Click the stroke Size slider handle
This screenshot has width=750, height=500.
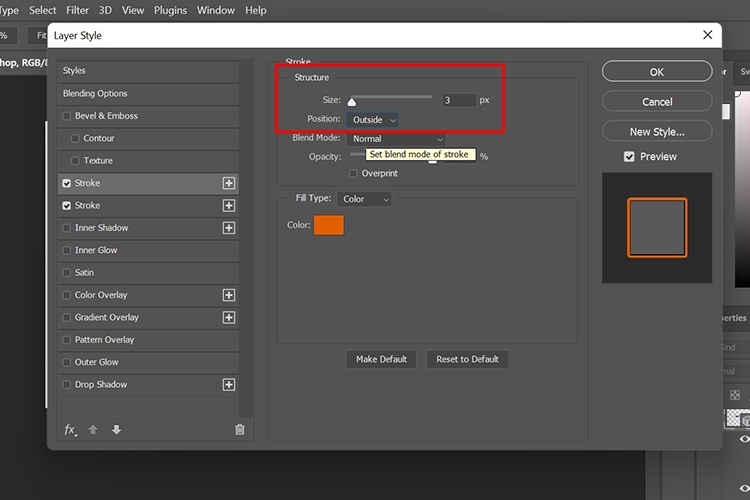[x=352, y=101]
